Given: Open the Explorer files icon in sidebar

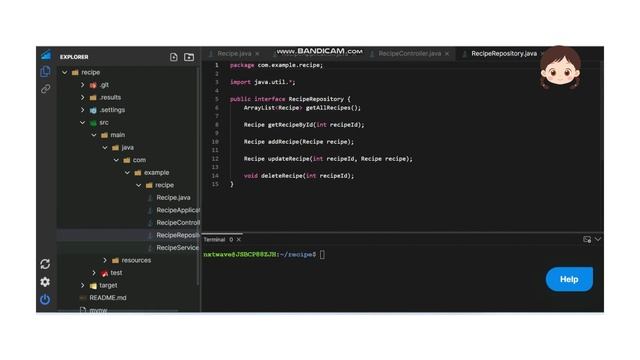Looking at the screenshot, I should coord(45,71).
